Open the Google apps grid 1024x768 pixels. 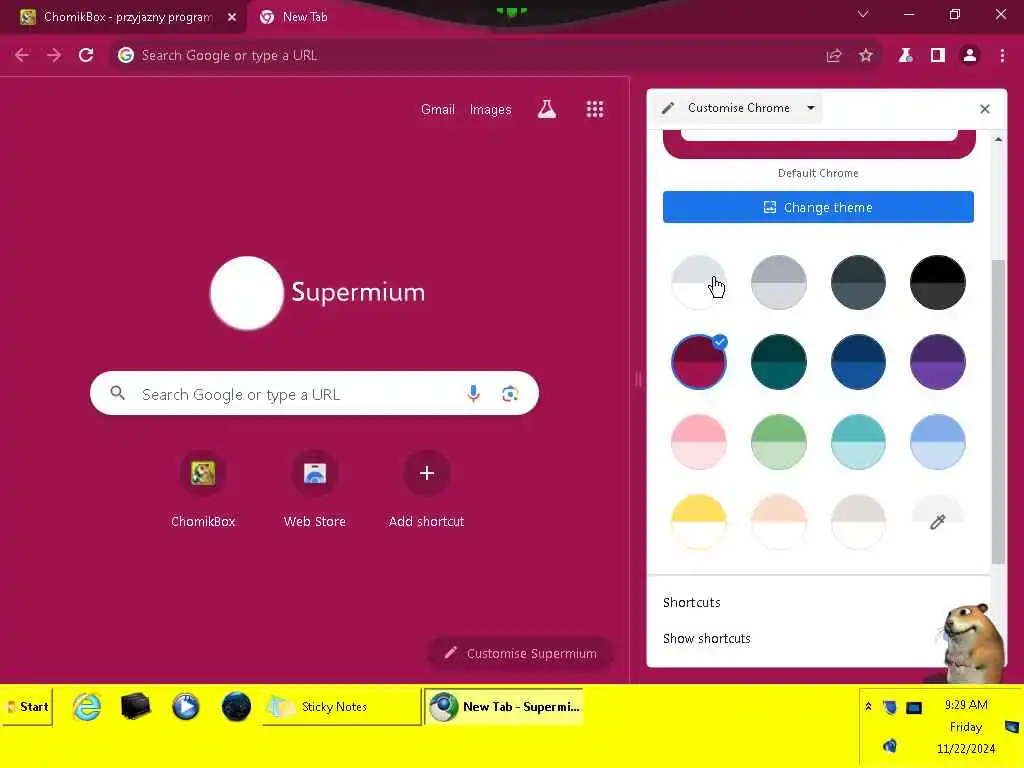coord(594,109)
